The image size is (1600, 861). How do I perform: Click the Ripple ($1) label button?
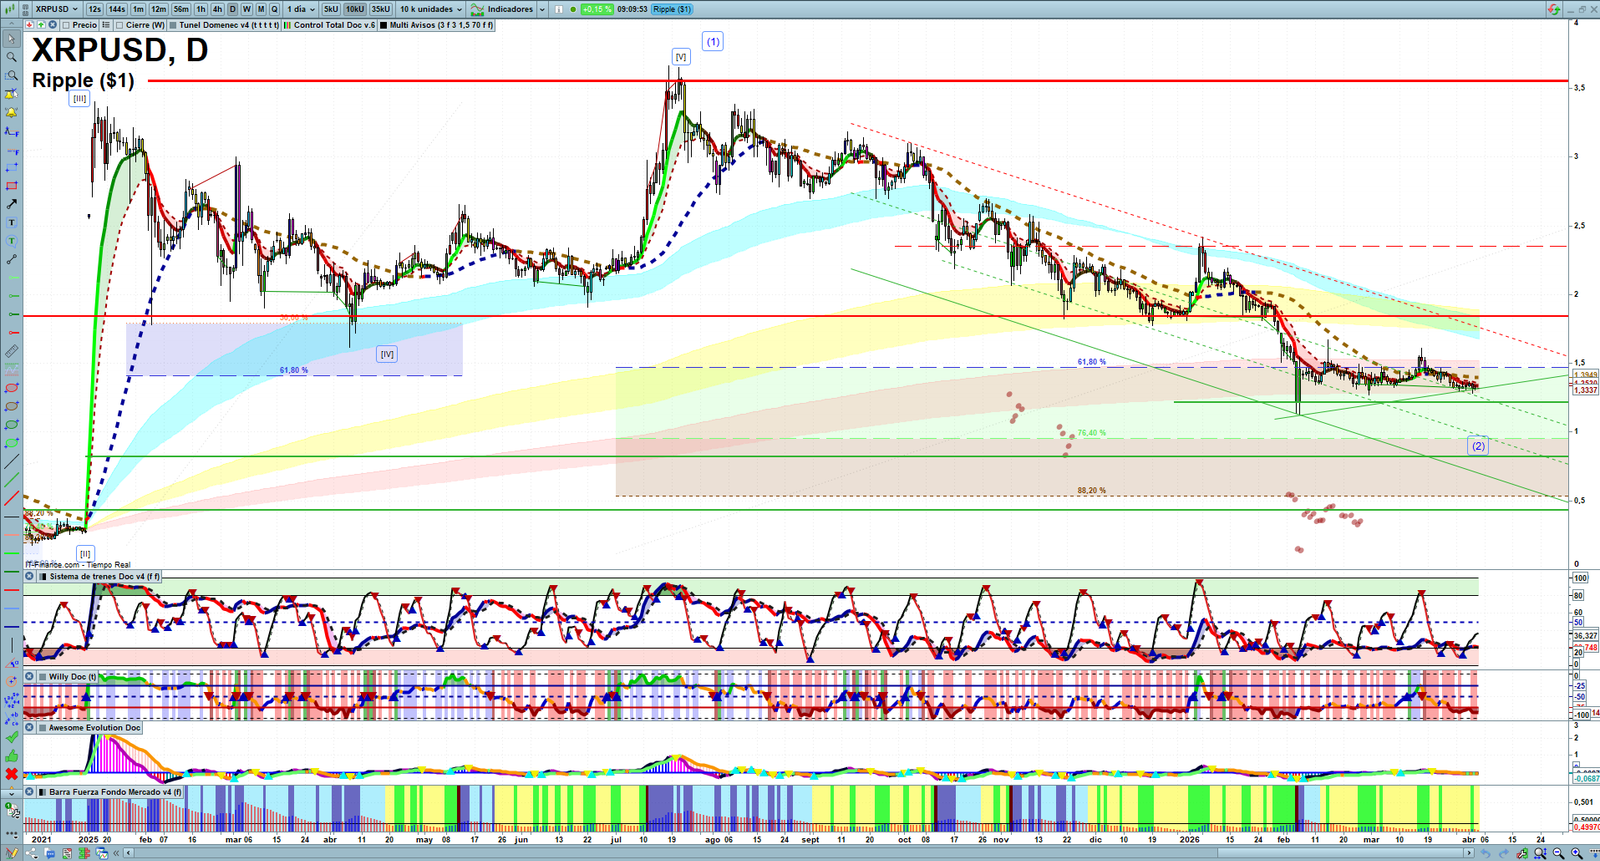click(672, 9)
